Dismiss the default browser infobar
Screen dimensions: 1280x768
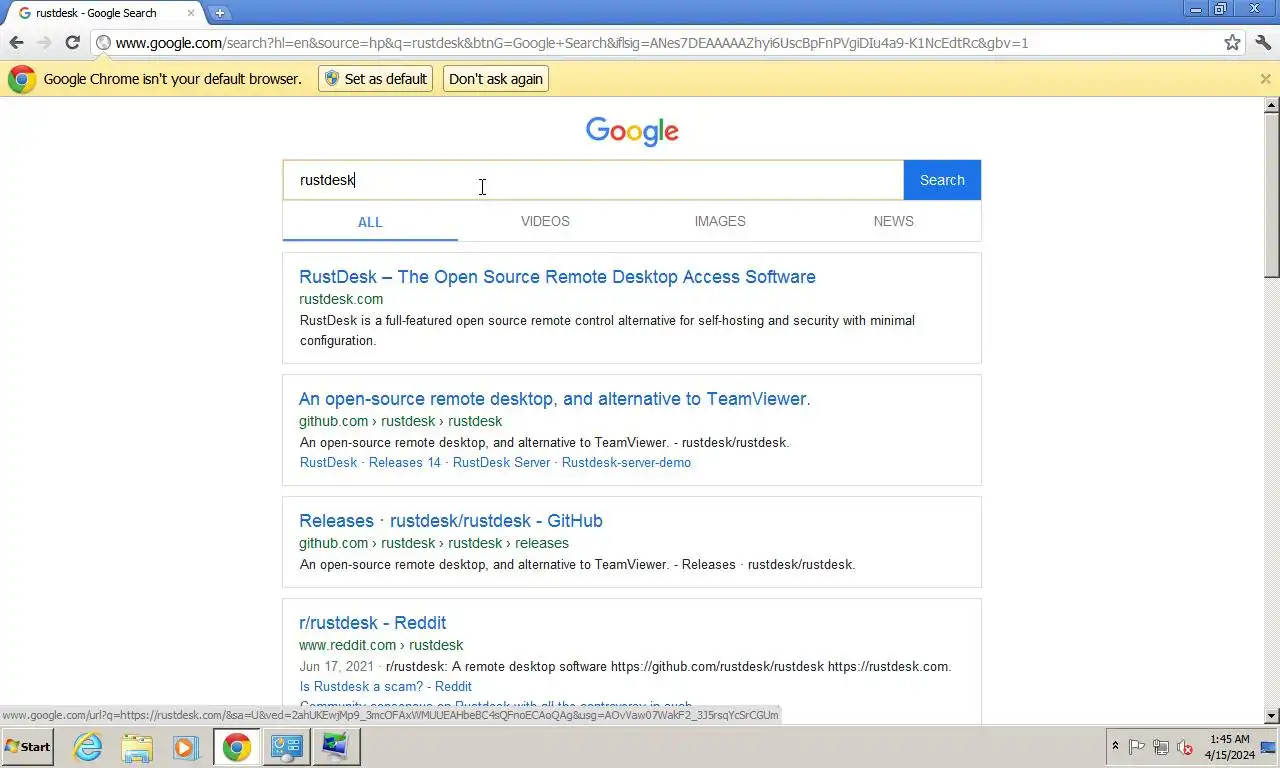coord(1265,79)
